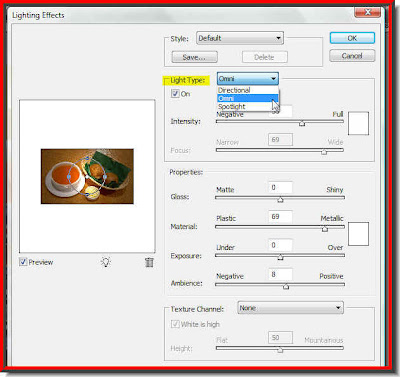Image resolution: width=400 pixels, height=377 pixels.
Task: Choose Omni from the light type list
Action: [248, 98]
